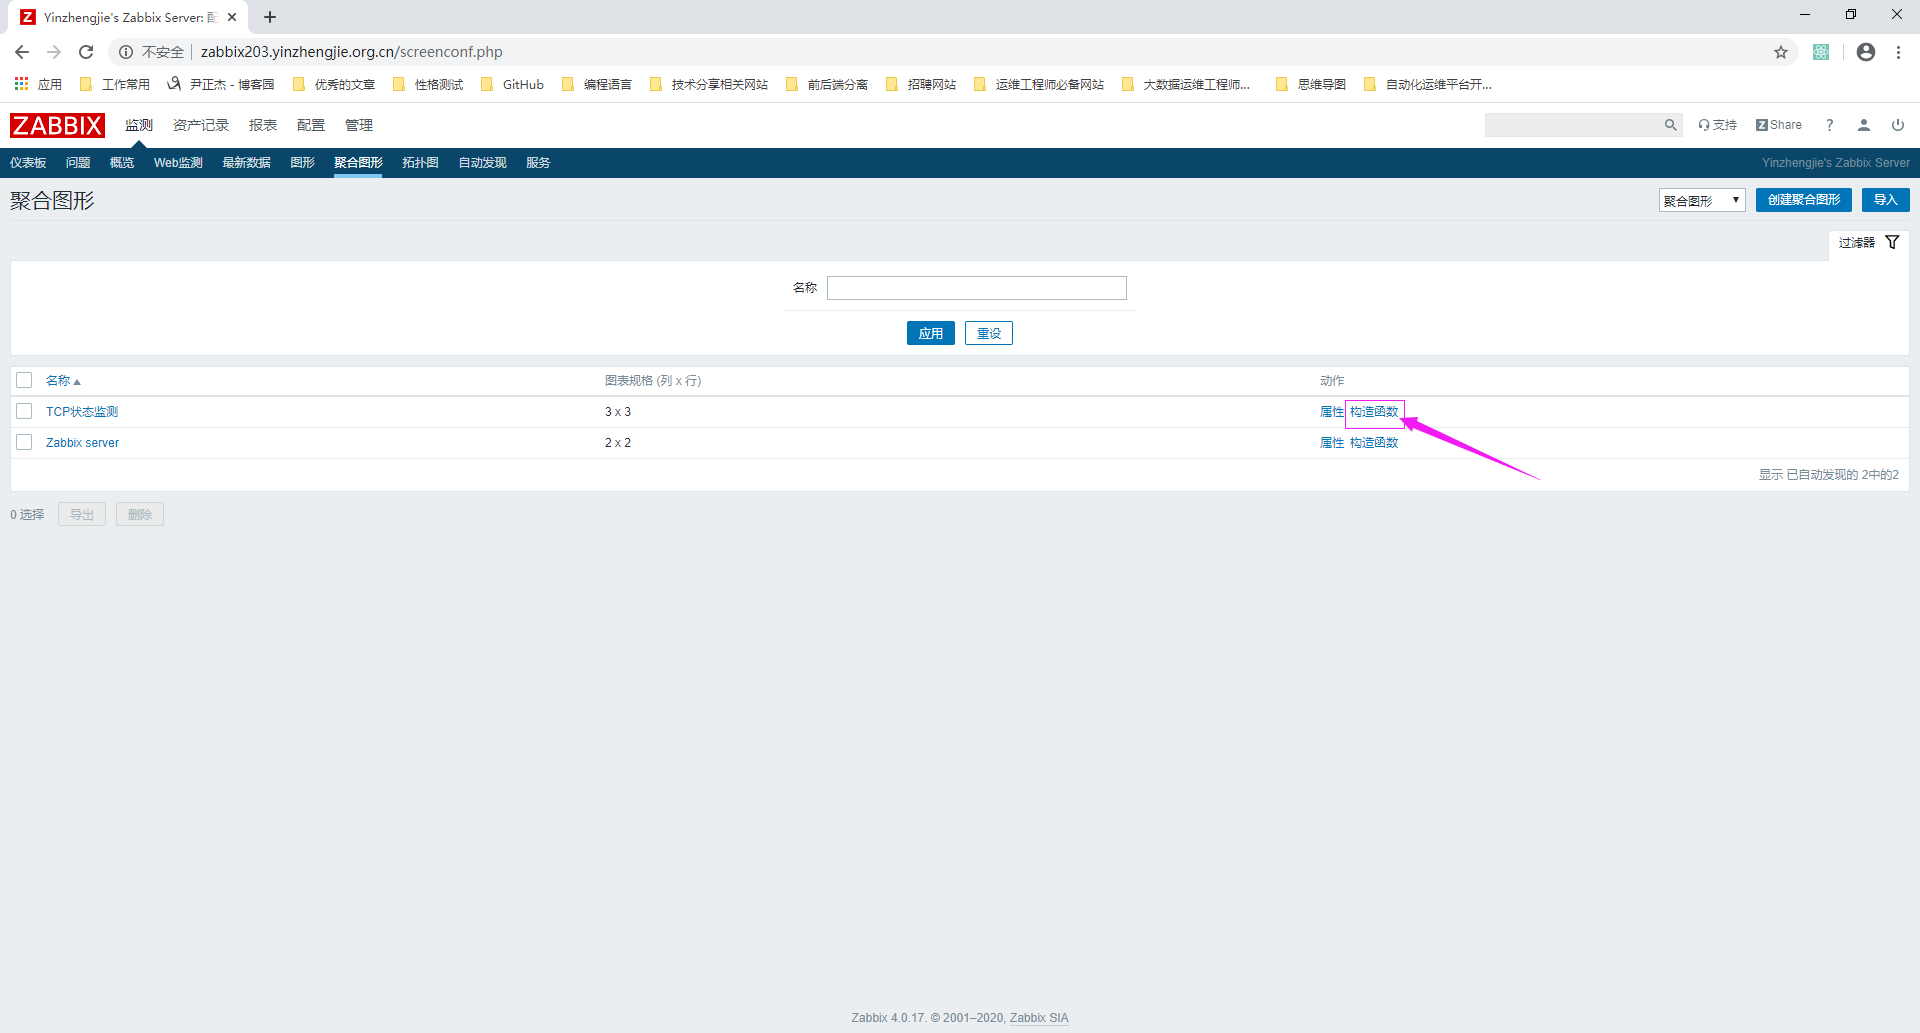Open the GitHub bookmark folder

click(x=513, y=84)
